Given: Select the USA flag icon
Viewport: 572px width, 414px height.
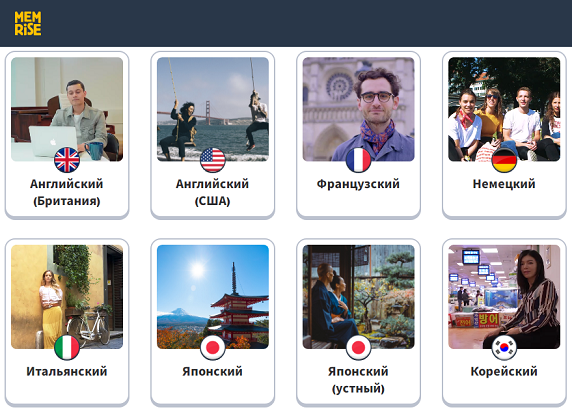Looking at the screenshot, I should pyautogui.click(x=213, y=160).
